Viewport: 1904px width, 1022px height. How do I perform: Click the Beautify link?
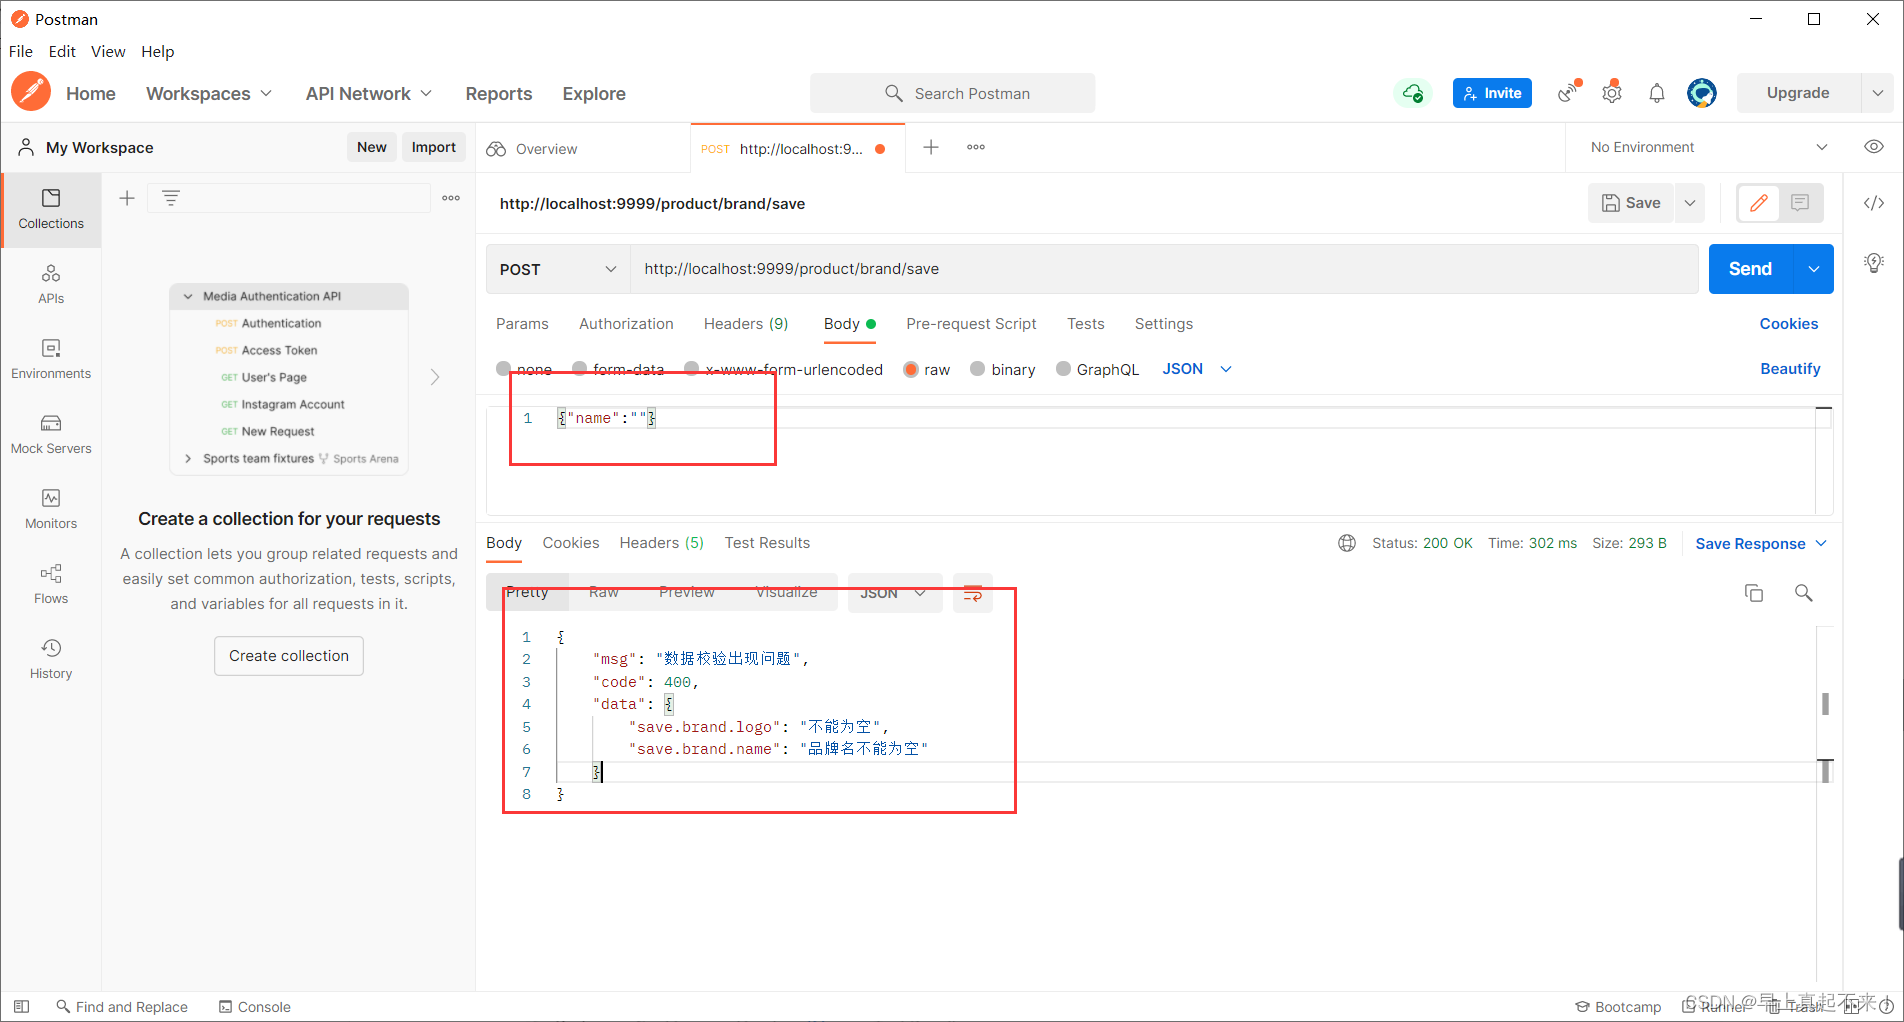coord(1790,369)
